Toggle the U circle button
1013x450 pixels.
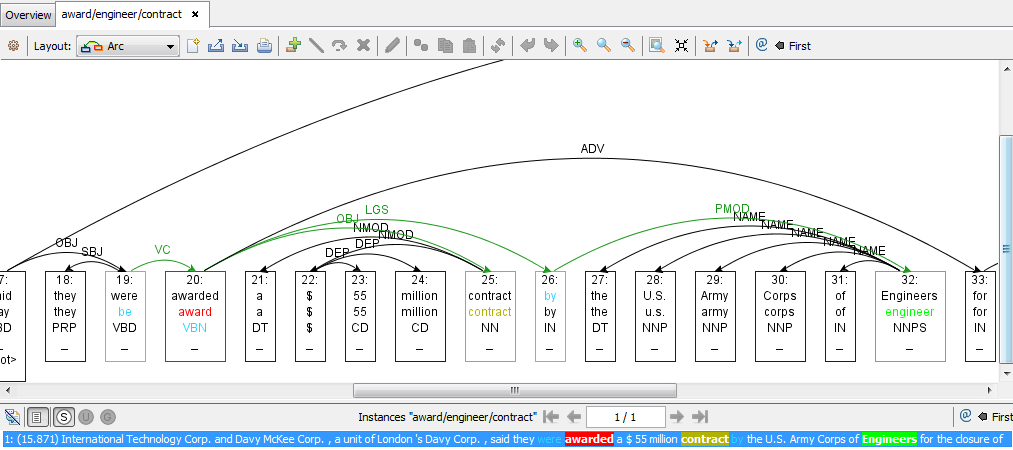point(86,417)
